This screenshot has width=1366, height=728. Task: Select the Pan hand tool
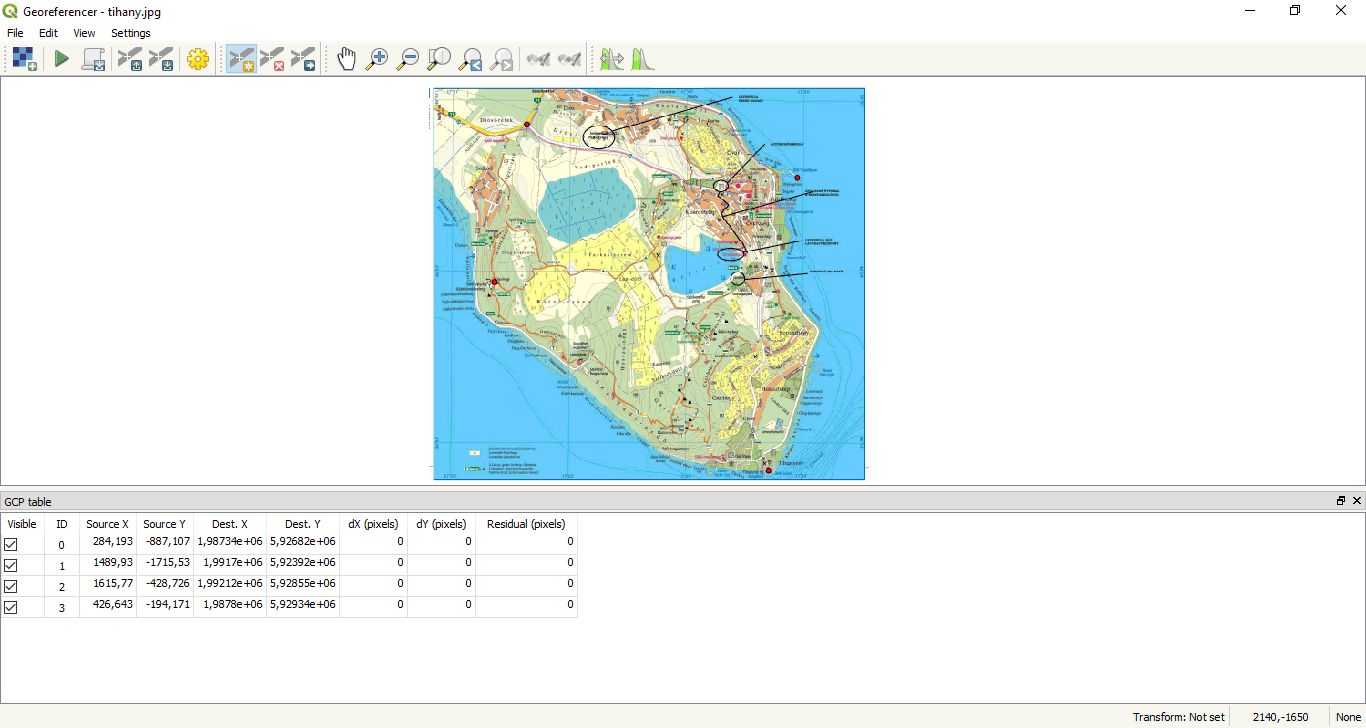tap(346, 59)
